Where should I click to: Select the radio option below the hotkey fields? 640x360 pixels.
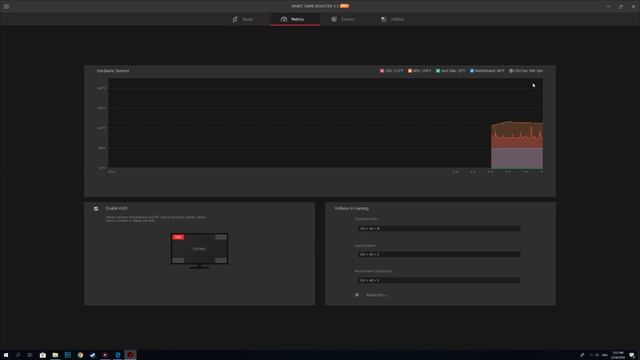coord(357,295)
